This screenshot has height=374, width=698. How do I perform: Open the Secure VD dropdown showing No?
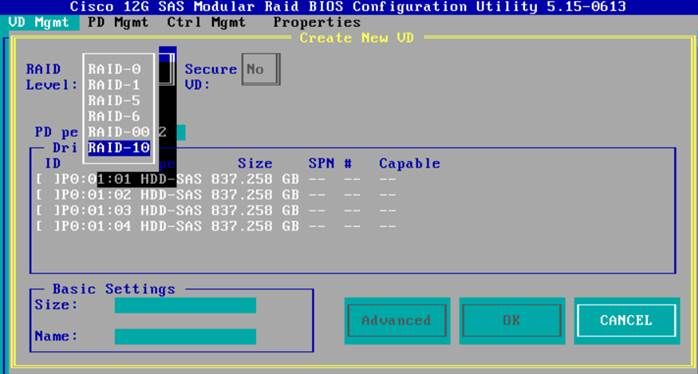[x=261, y=69]
